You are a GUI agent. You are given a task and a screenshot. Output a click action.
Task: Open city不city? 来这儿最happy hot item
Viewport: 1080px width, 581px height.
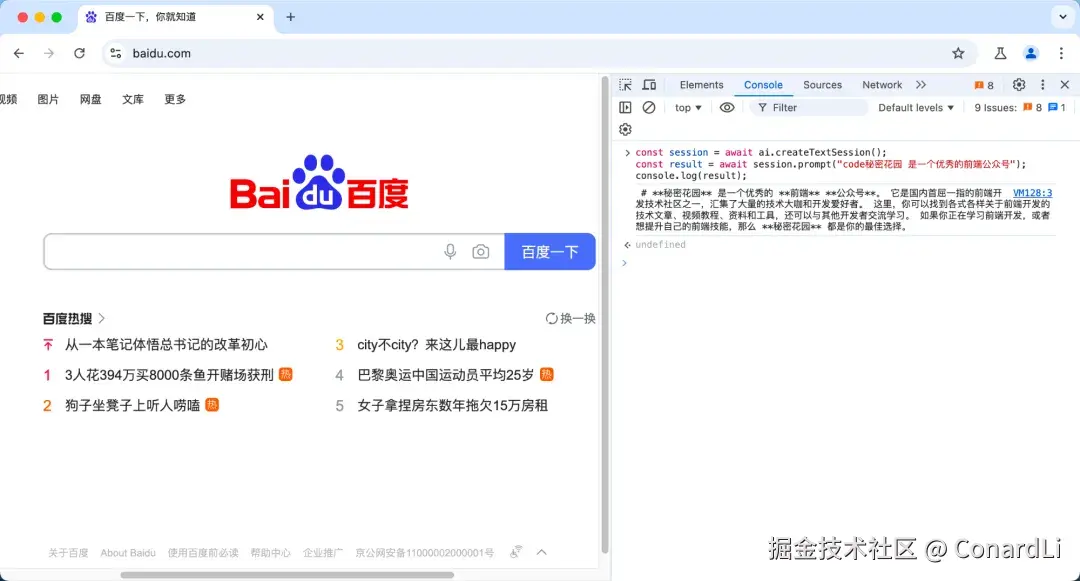[437, 344]
